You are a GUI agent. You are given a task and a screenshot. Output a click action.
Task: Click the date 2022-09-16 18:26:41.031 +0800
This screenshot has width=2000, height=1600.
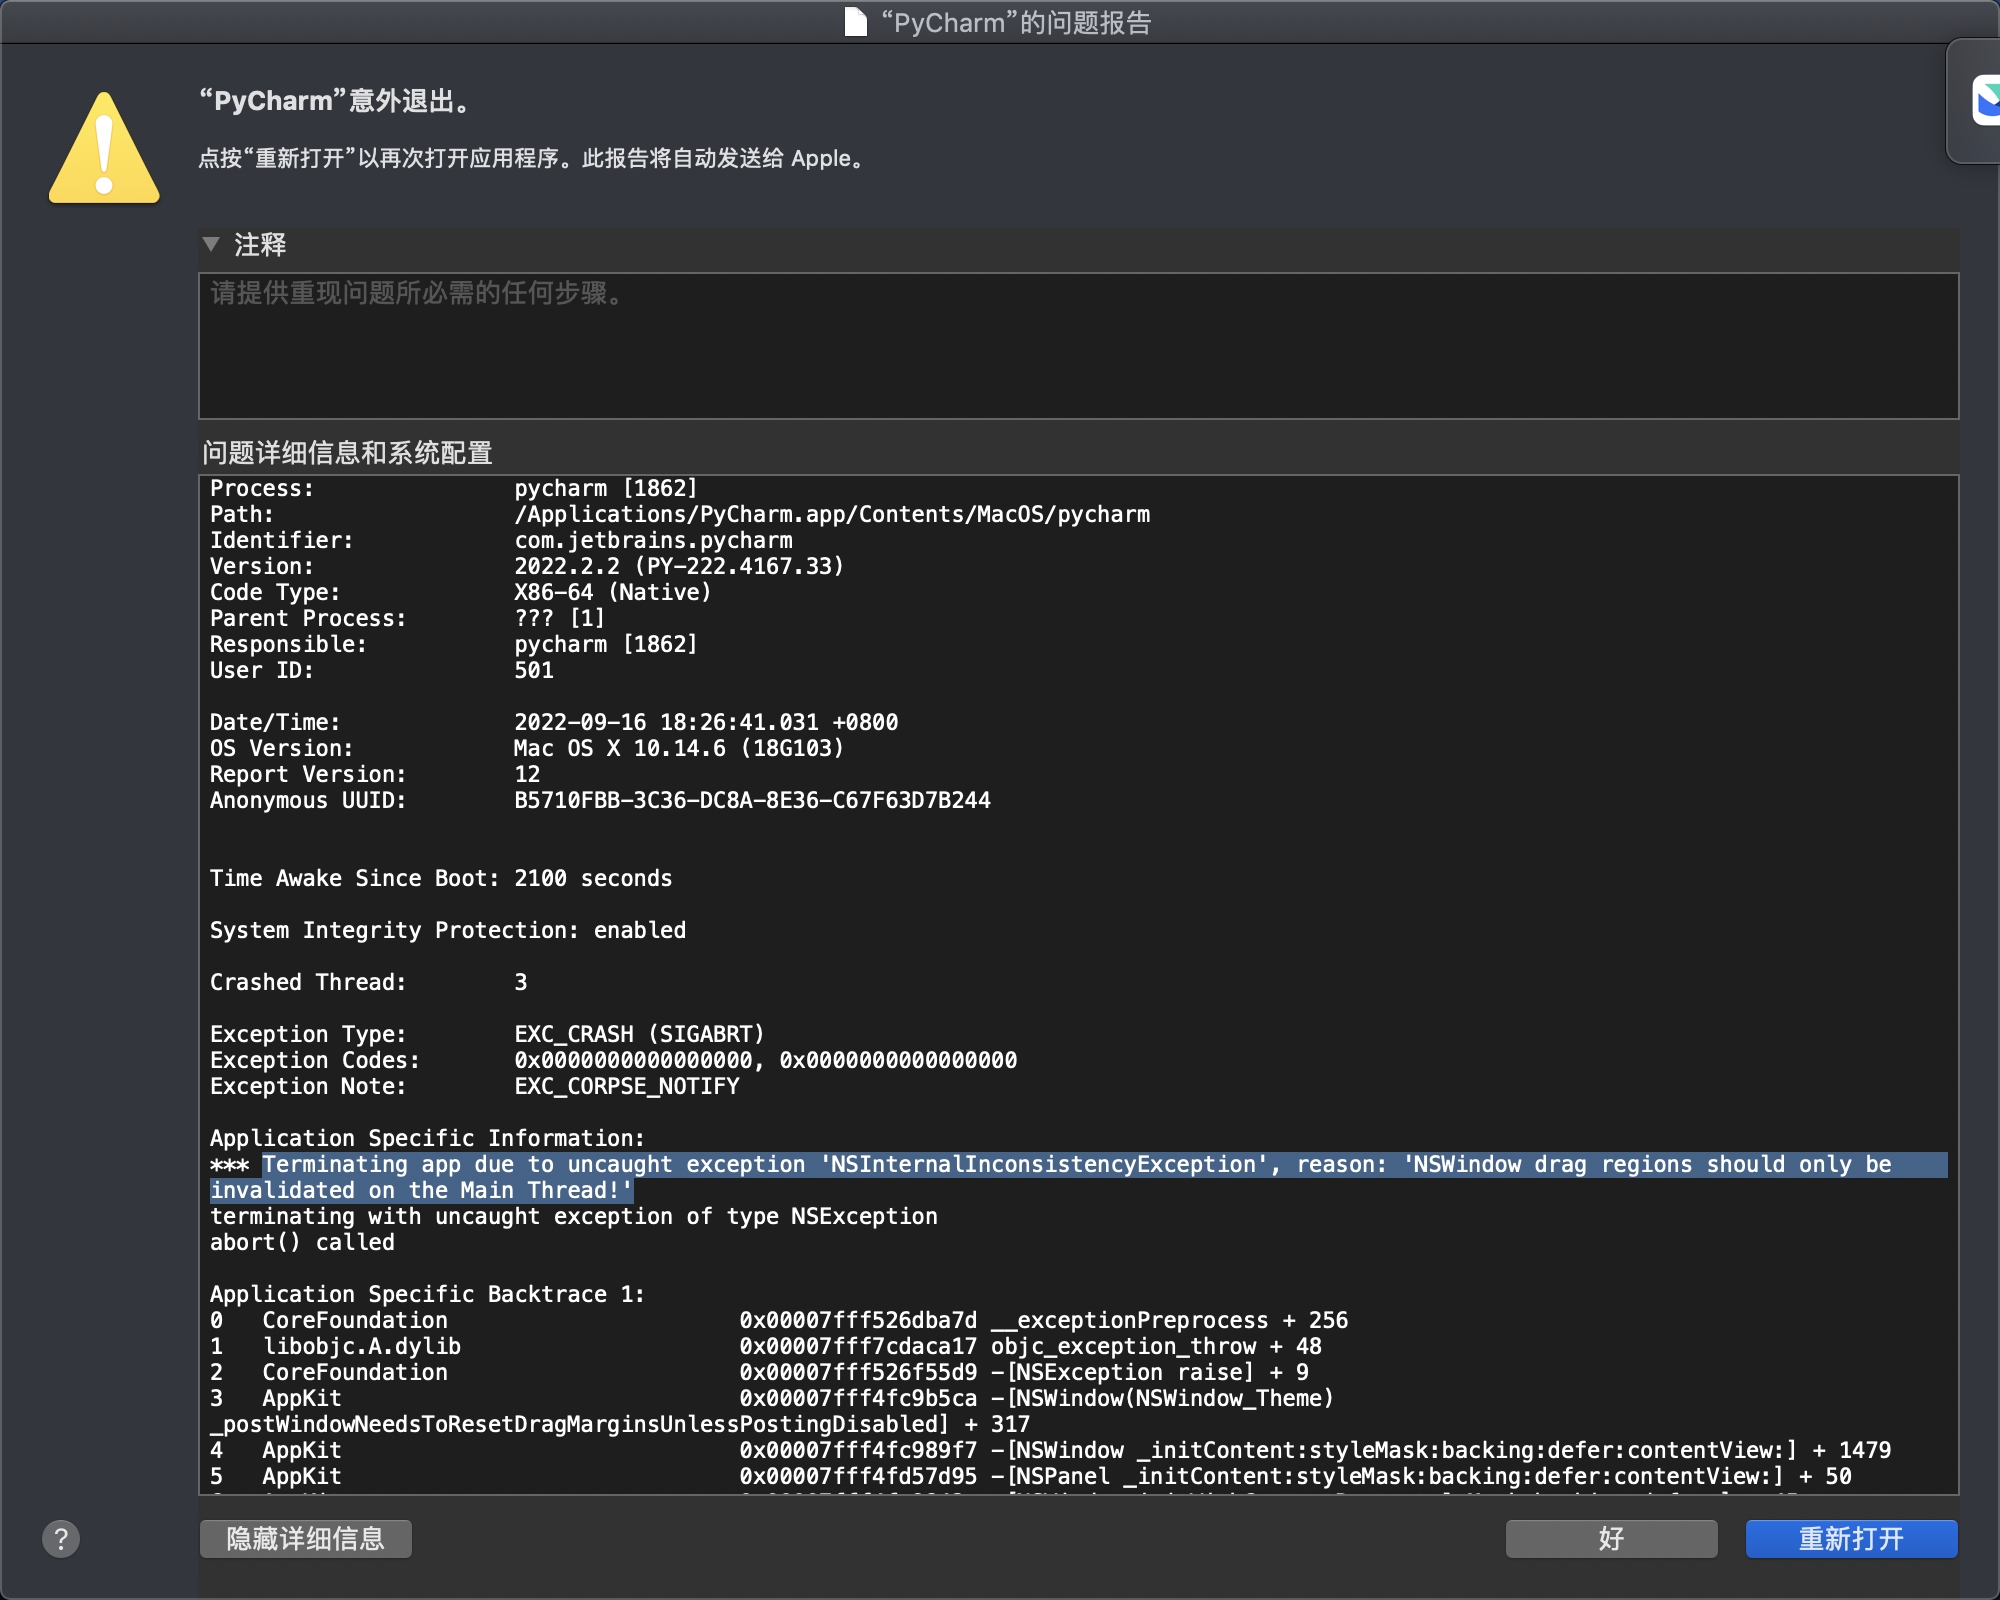click(706, 723)
